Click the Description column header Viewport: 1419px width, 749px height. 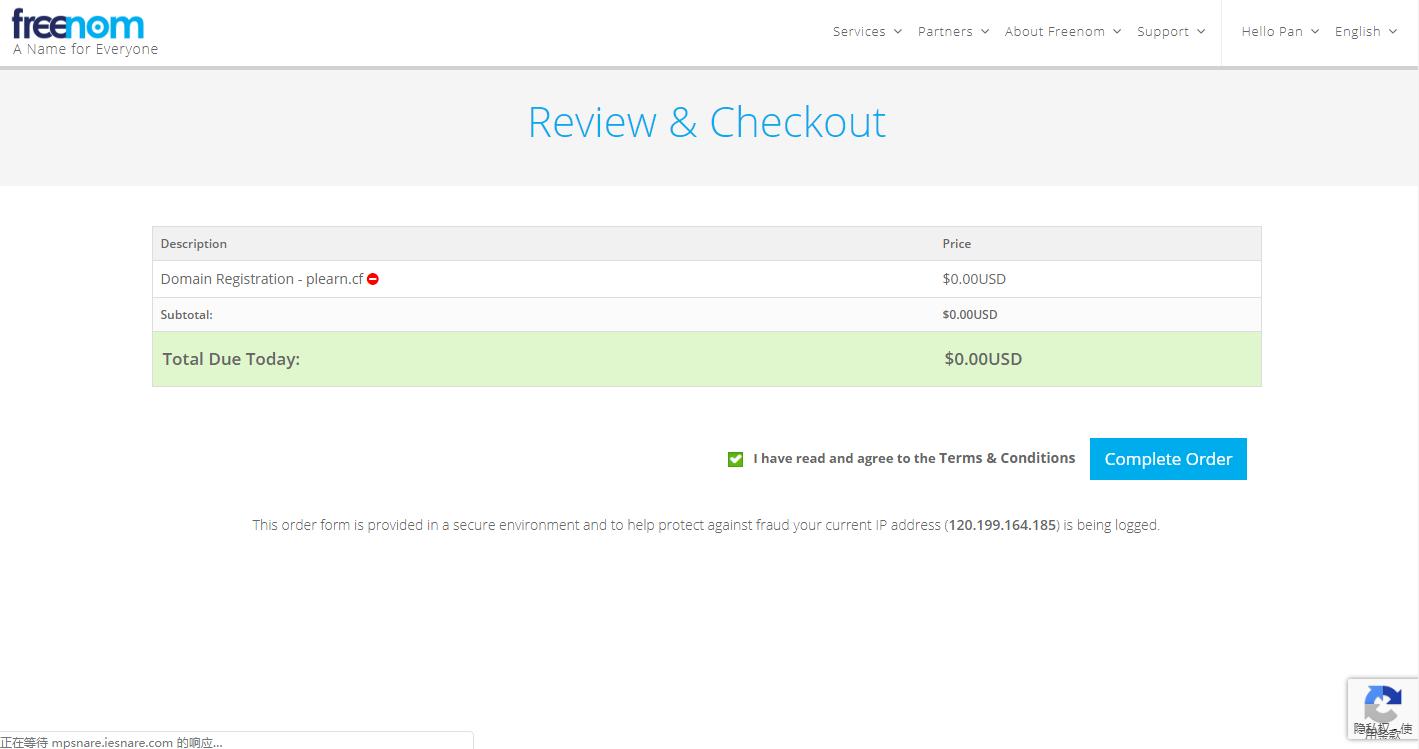[x=194, y=244]
